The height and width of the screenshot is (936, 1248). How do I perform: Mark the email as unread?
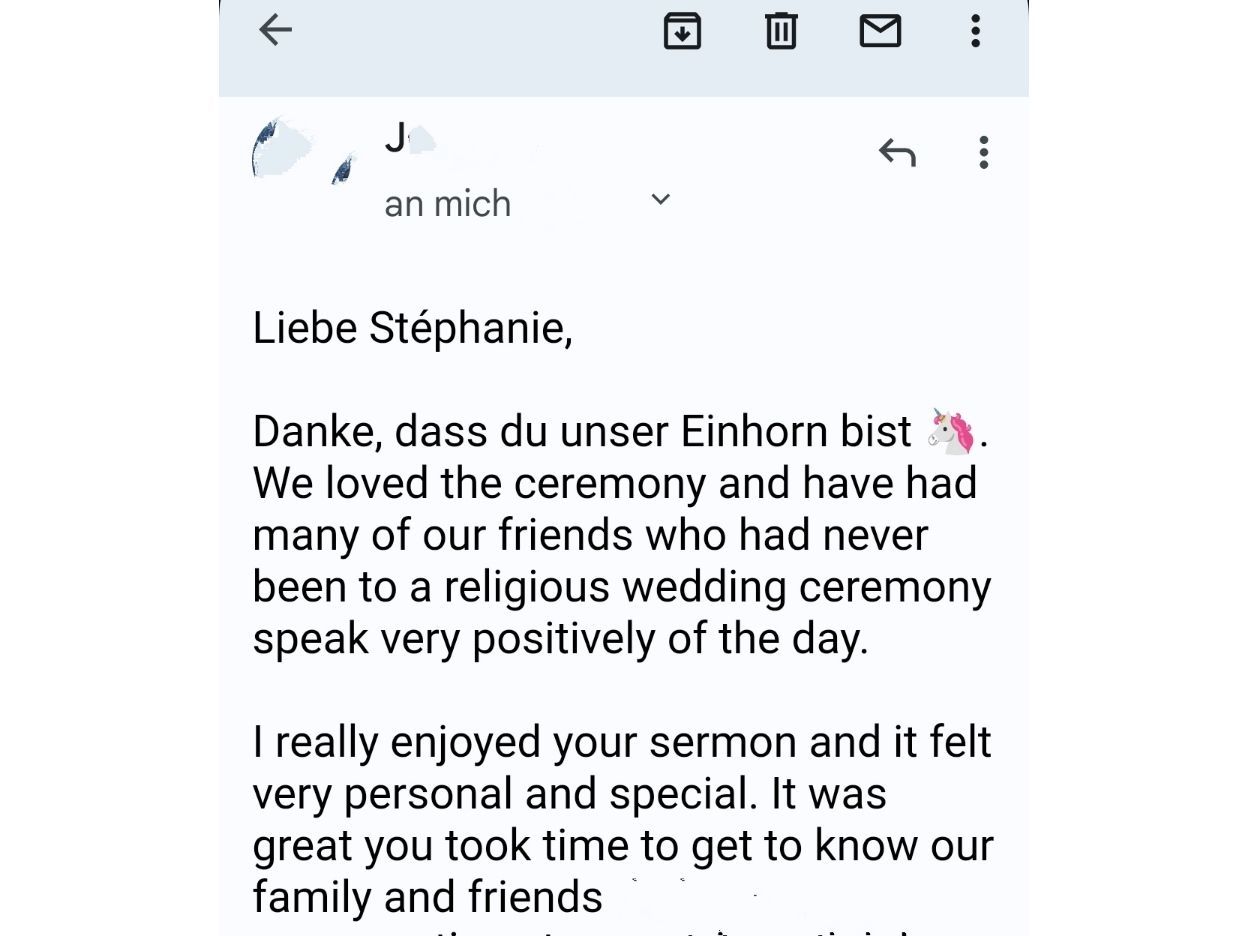point(880,31)
